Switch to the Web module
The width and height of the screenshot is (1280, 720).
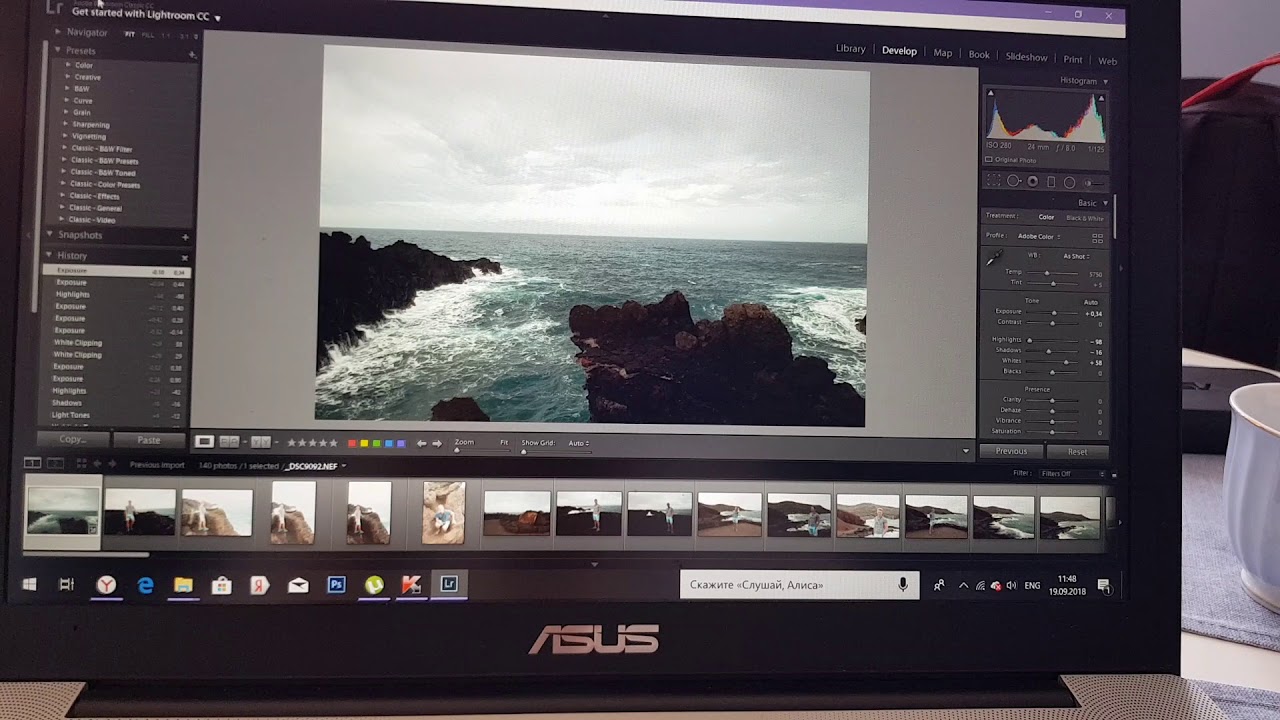click(x=1108, y=61)
